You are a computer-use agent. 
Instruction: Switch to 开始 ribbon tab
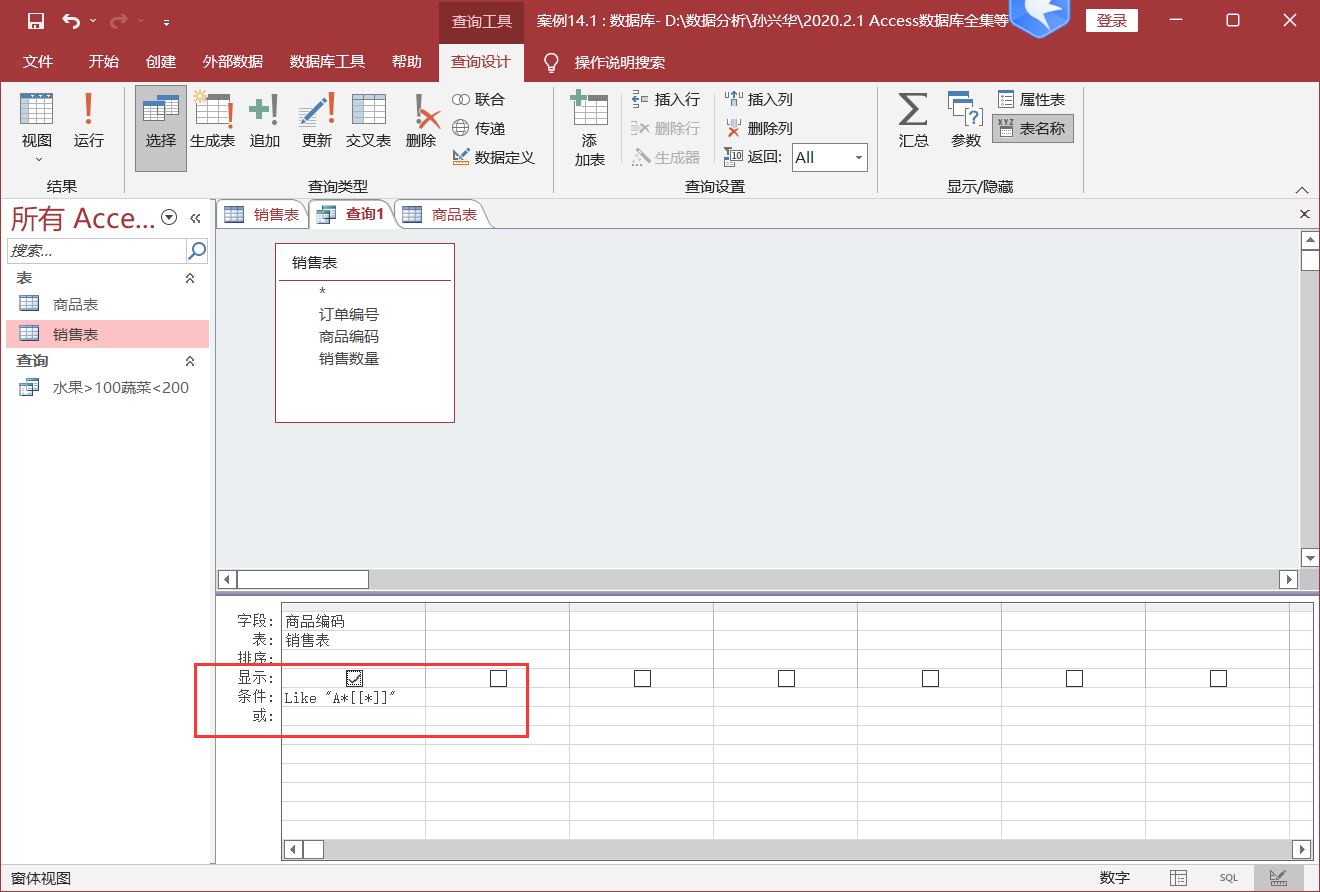pos(103,62)
